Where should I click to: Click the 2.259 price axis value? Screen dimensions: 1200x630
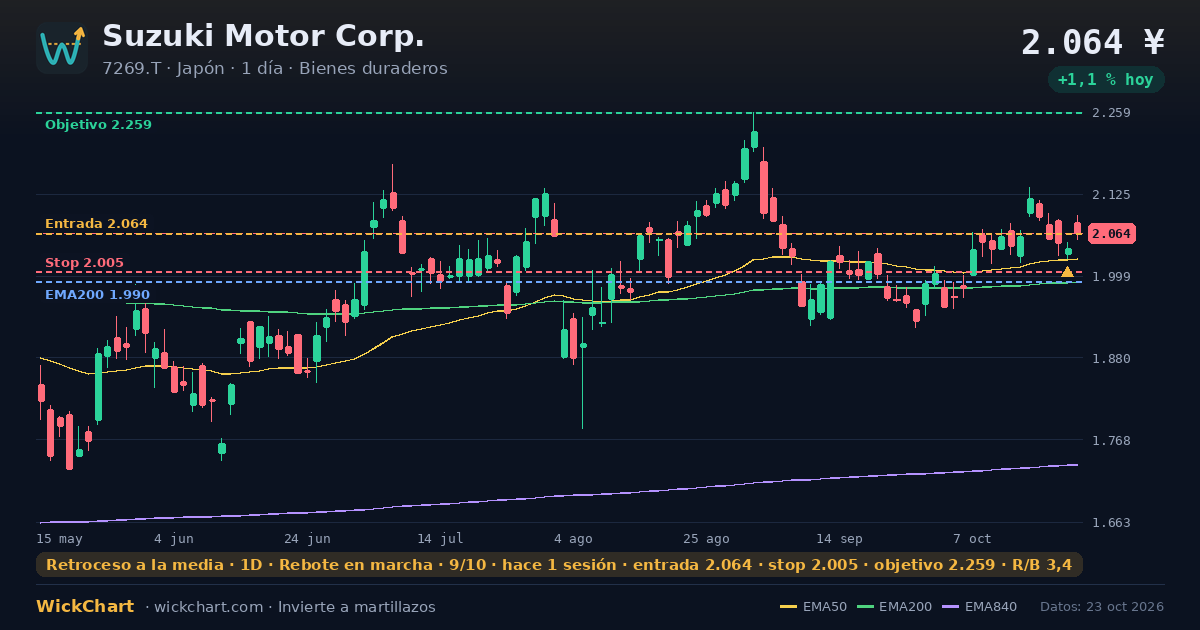1112,113
